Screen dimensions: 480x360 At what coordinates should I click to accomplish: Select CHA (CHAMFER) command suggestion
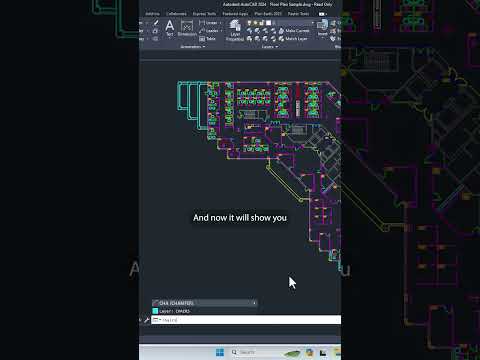tap(204, 303)
